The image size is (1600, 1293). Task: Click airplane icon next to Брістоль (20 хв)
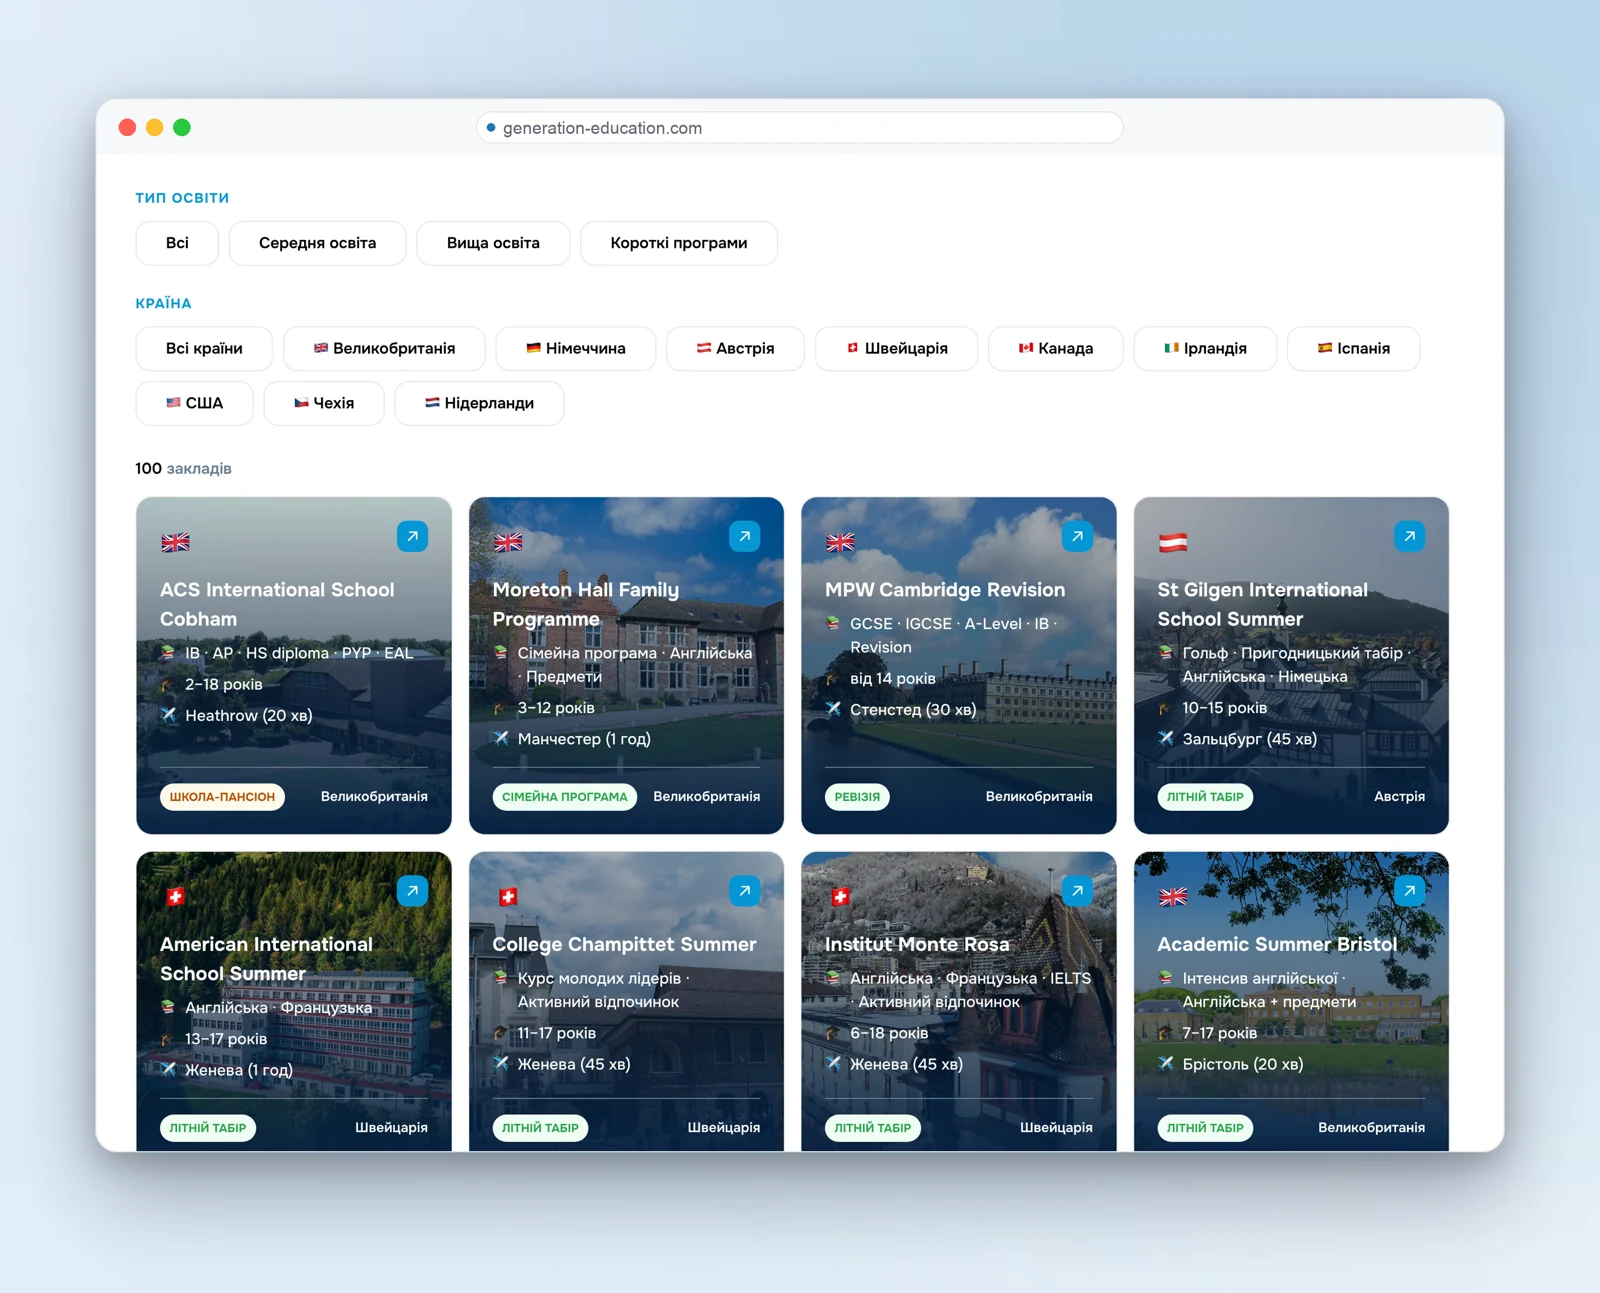pyautogui.click(x=1166, y=1064)
